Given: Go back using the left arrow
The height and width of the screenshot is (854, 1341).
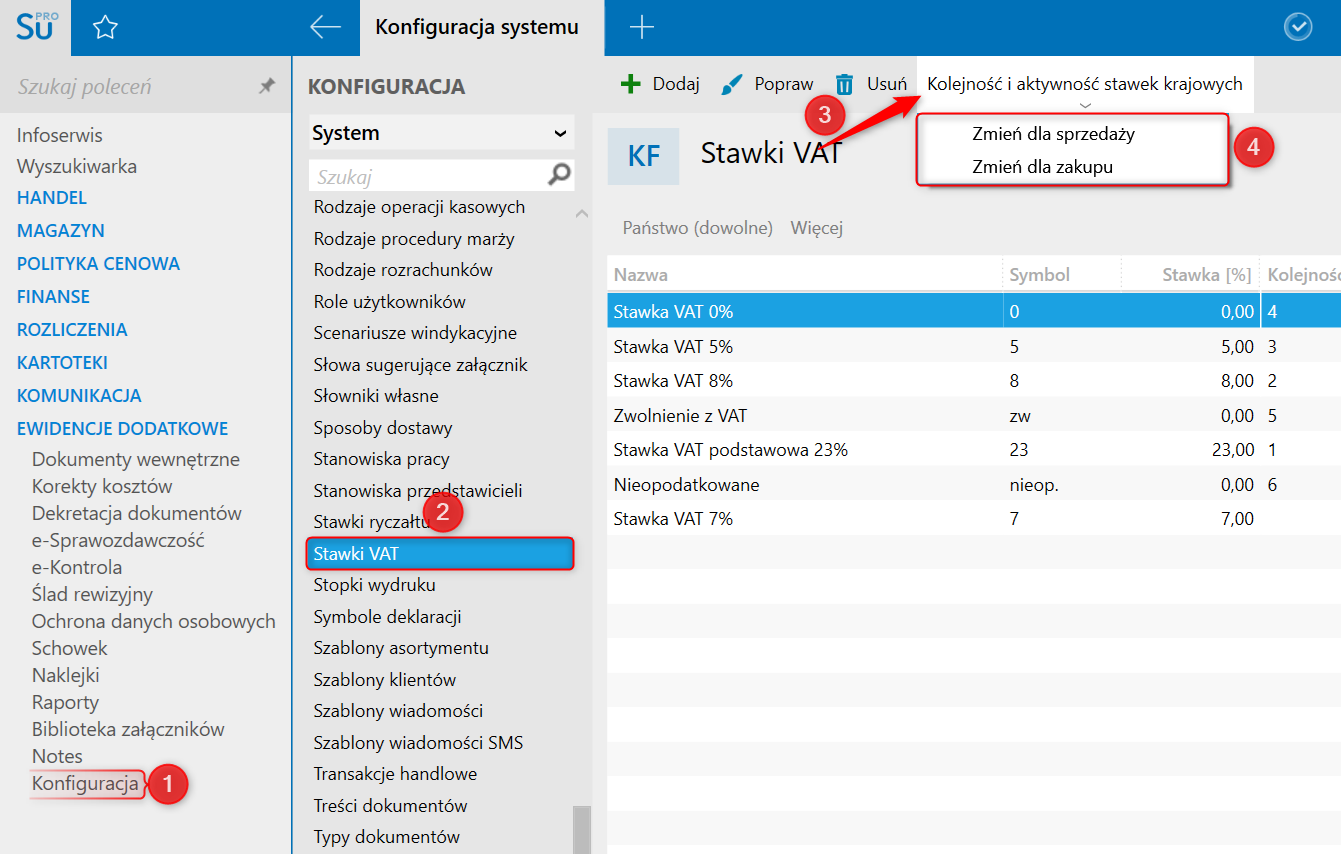Looking at the screenshot, I should pyautogui.click(x=326, y=27).
